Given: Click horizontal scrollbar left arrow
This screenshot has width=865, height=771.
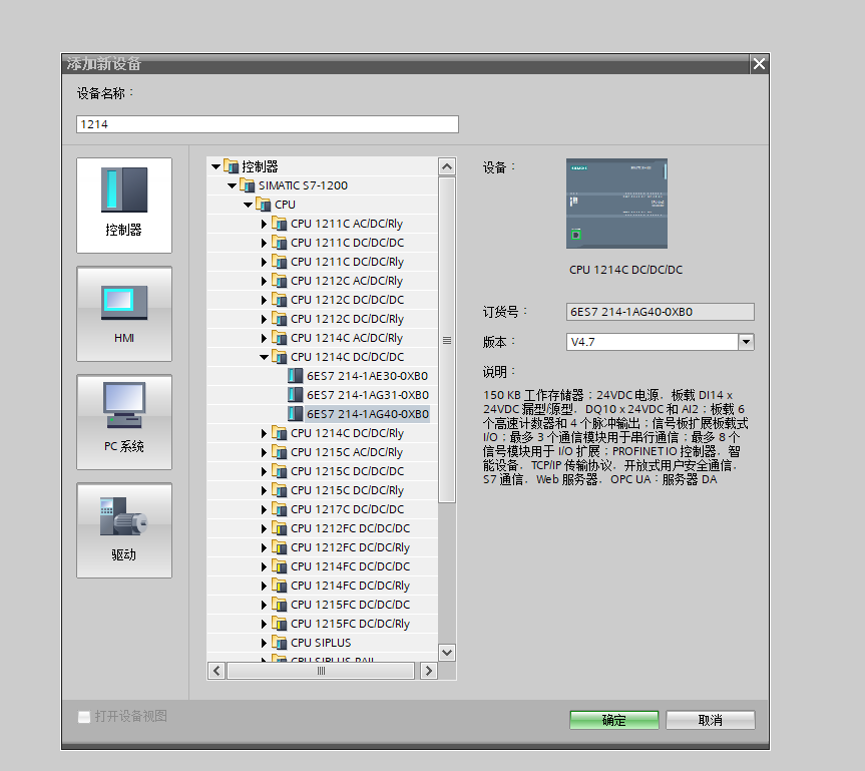Looking at the screenshot, I should click(x=216, y=671).
